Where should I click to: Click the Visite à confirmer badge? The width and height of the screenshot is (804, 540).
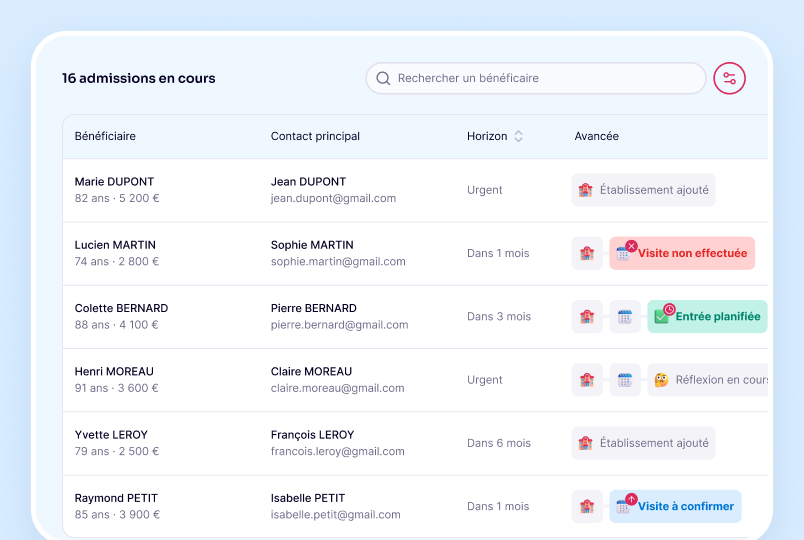coord(675,507)
